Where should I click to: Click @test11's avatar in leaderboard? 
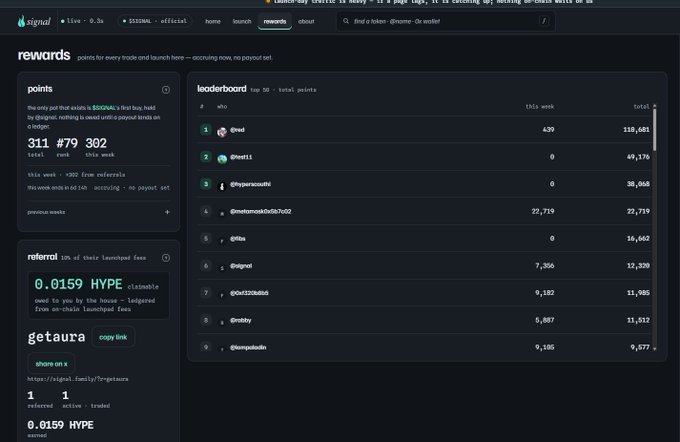(x=222, y=159)
